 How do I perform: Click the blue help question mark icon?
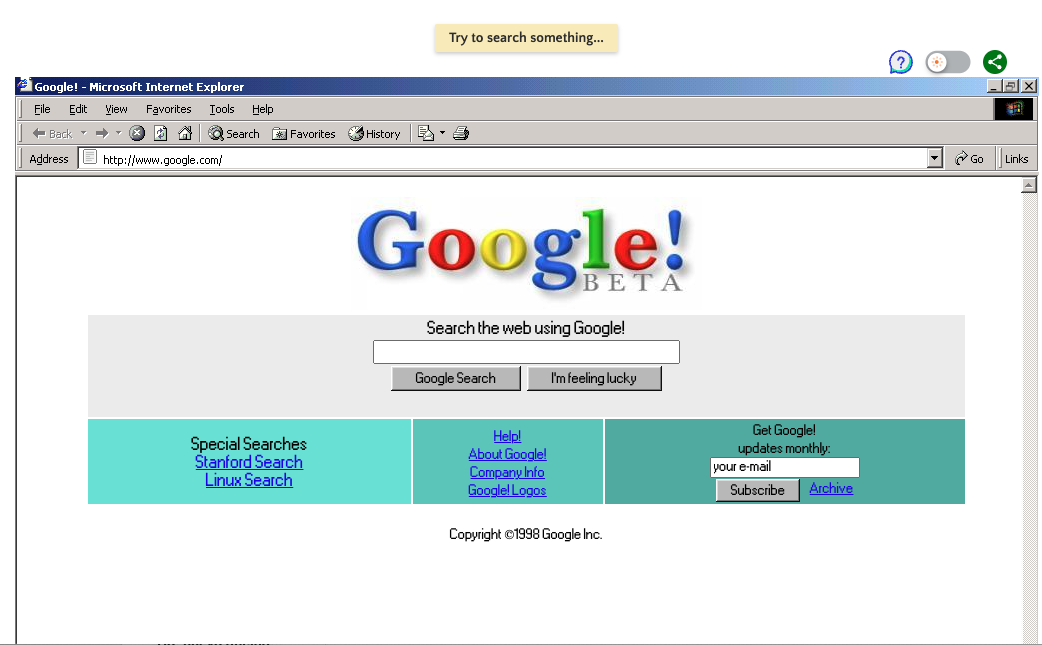click(900, 62)
